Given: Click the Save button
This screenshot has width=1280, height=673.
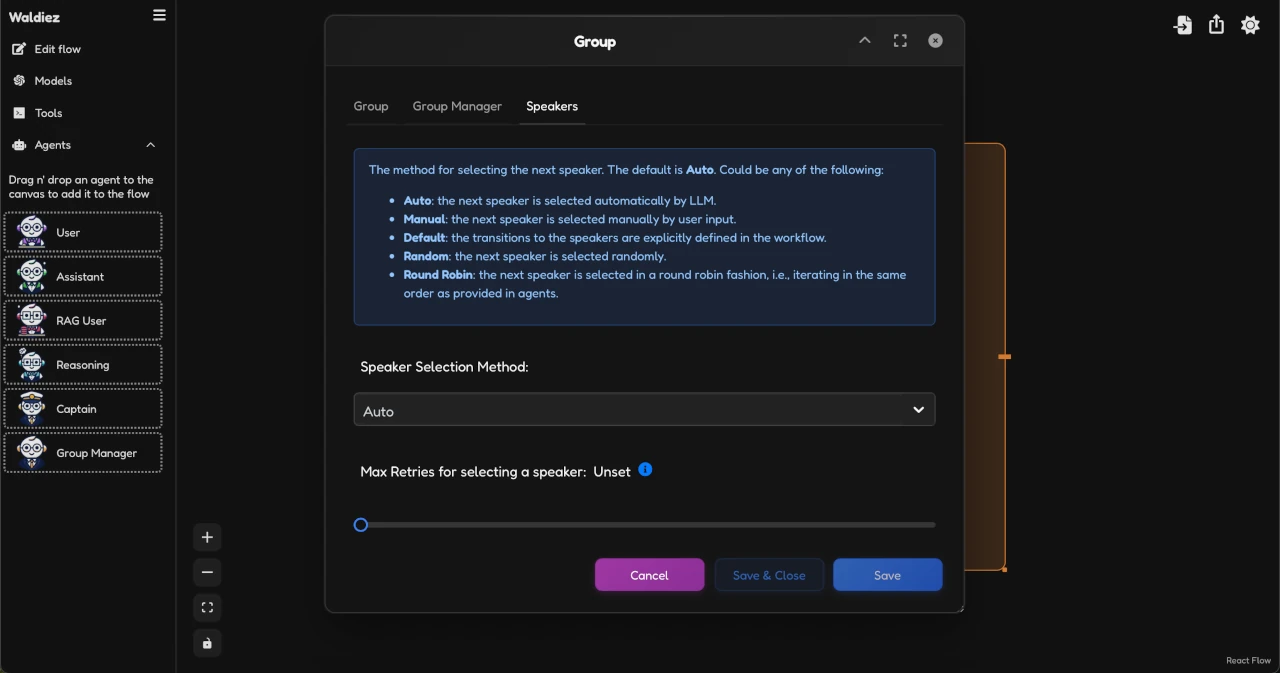Looking at the screenshot, I should (887, 575).
